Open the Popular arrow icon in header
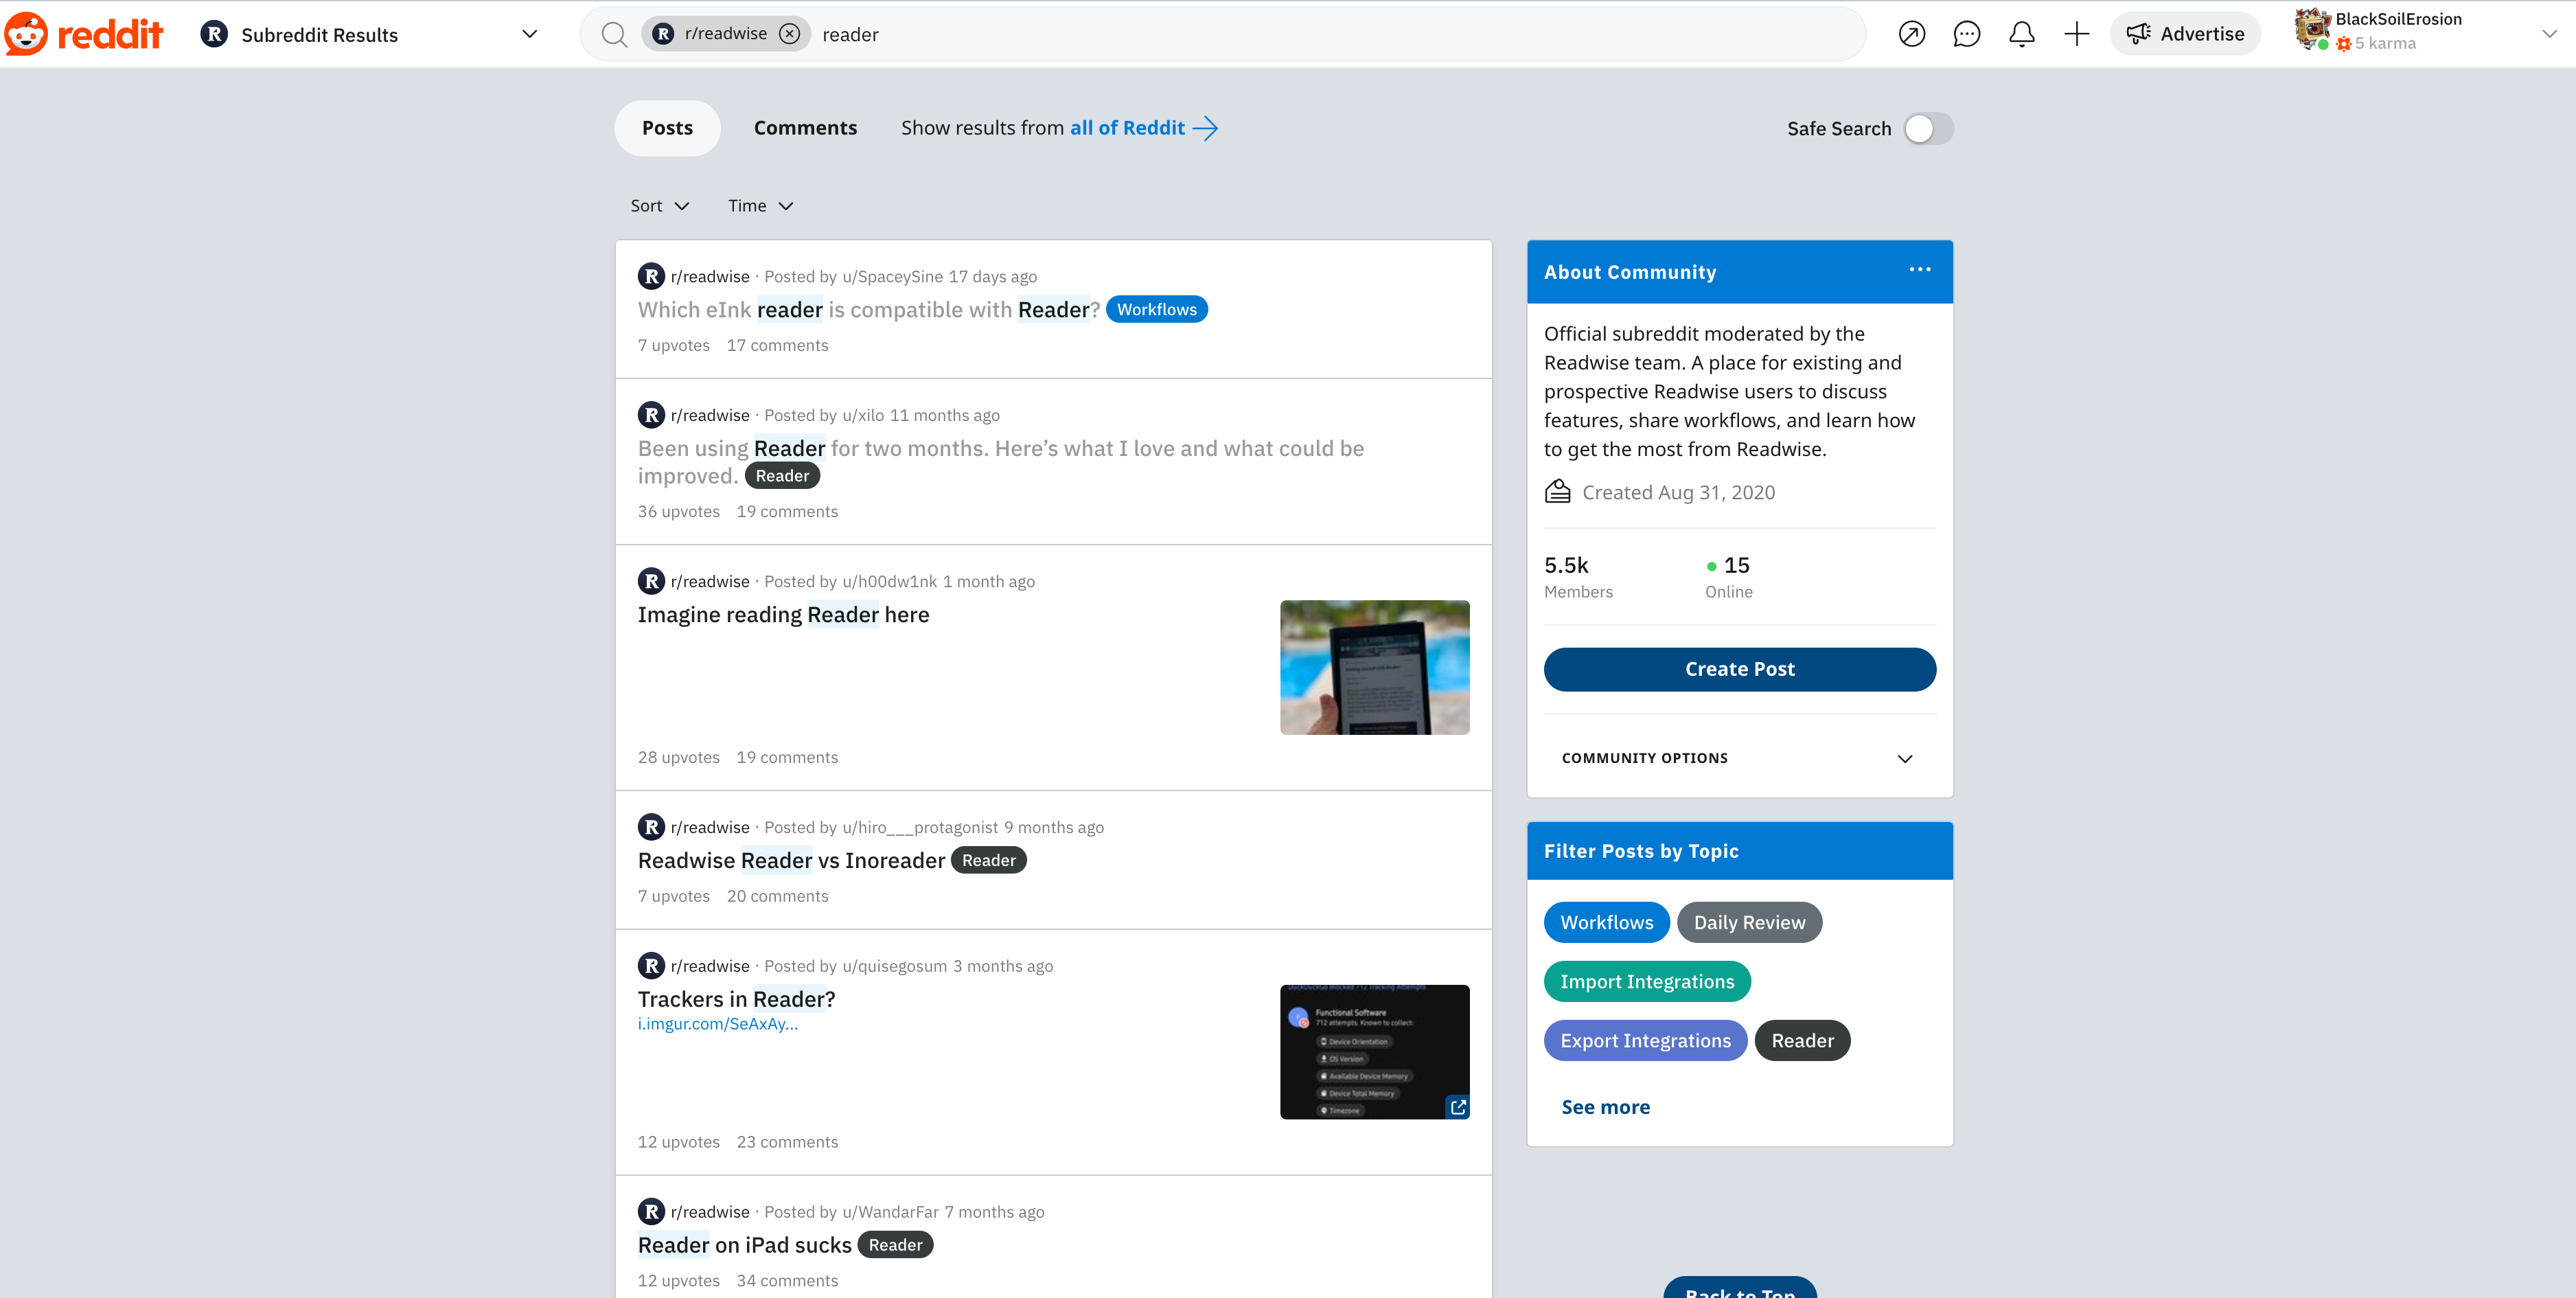 point(1911,34)
